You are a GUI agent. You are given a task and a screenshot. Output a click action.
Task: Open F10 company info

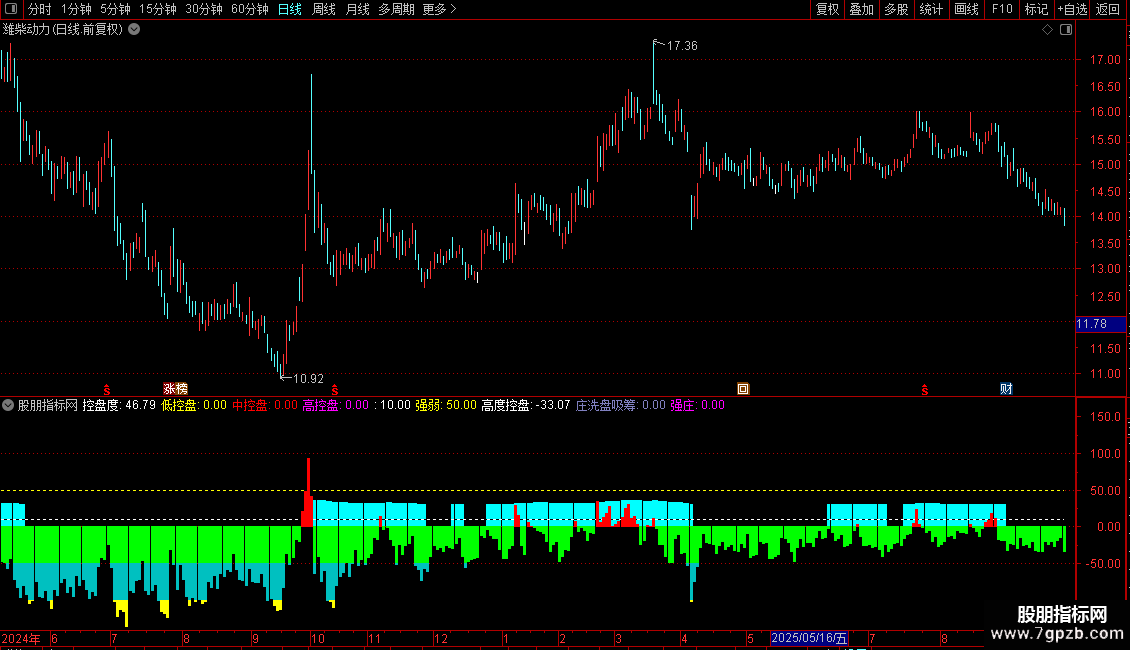(x=1002, y=9)
